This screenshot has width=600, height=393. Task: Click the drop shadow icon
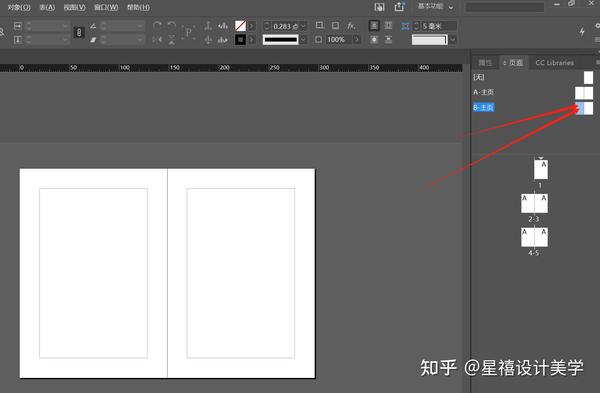pos(335,26)
